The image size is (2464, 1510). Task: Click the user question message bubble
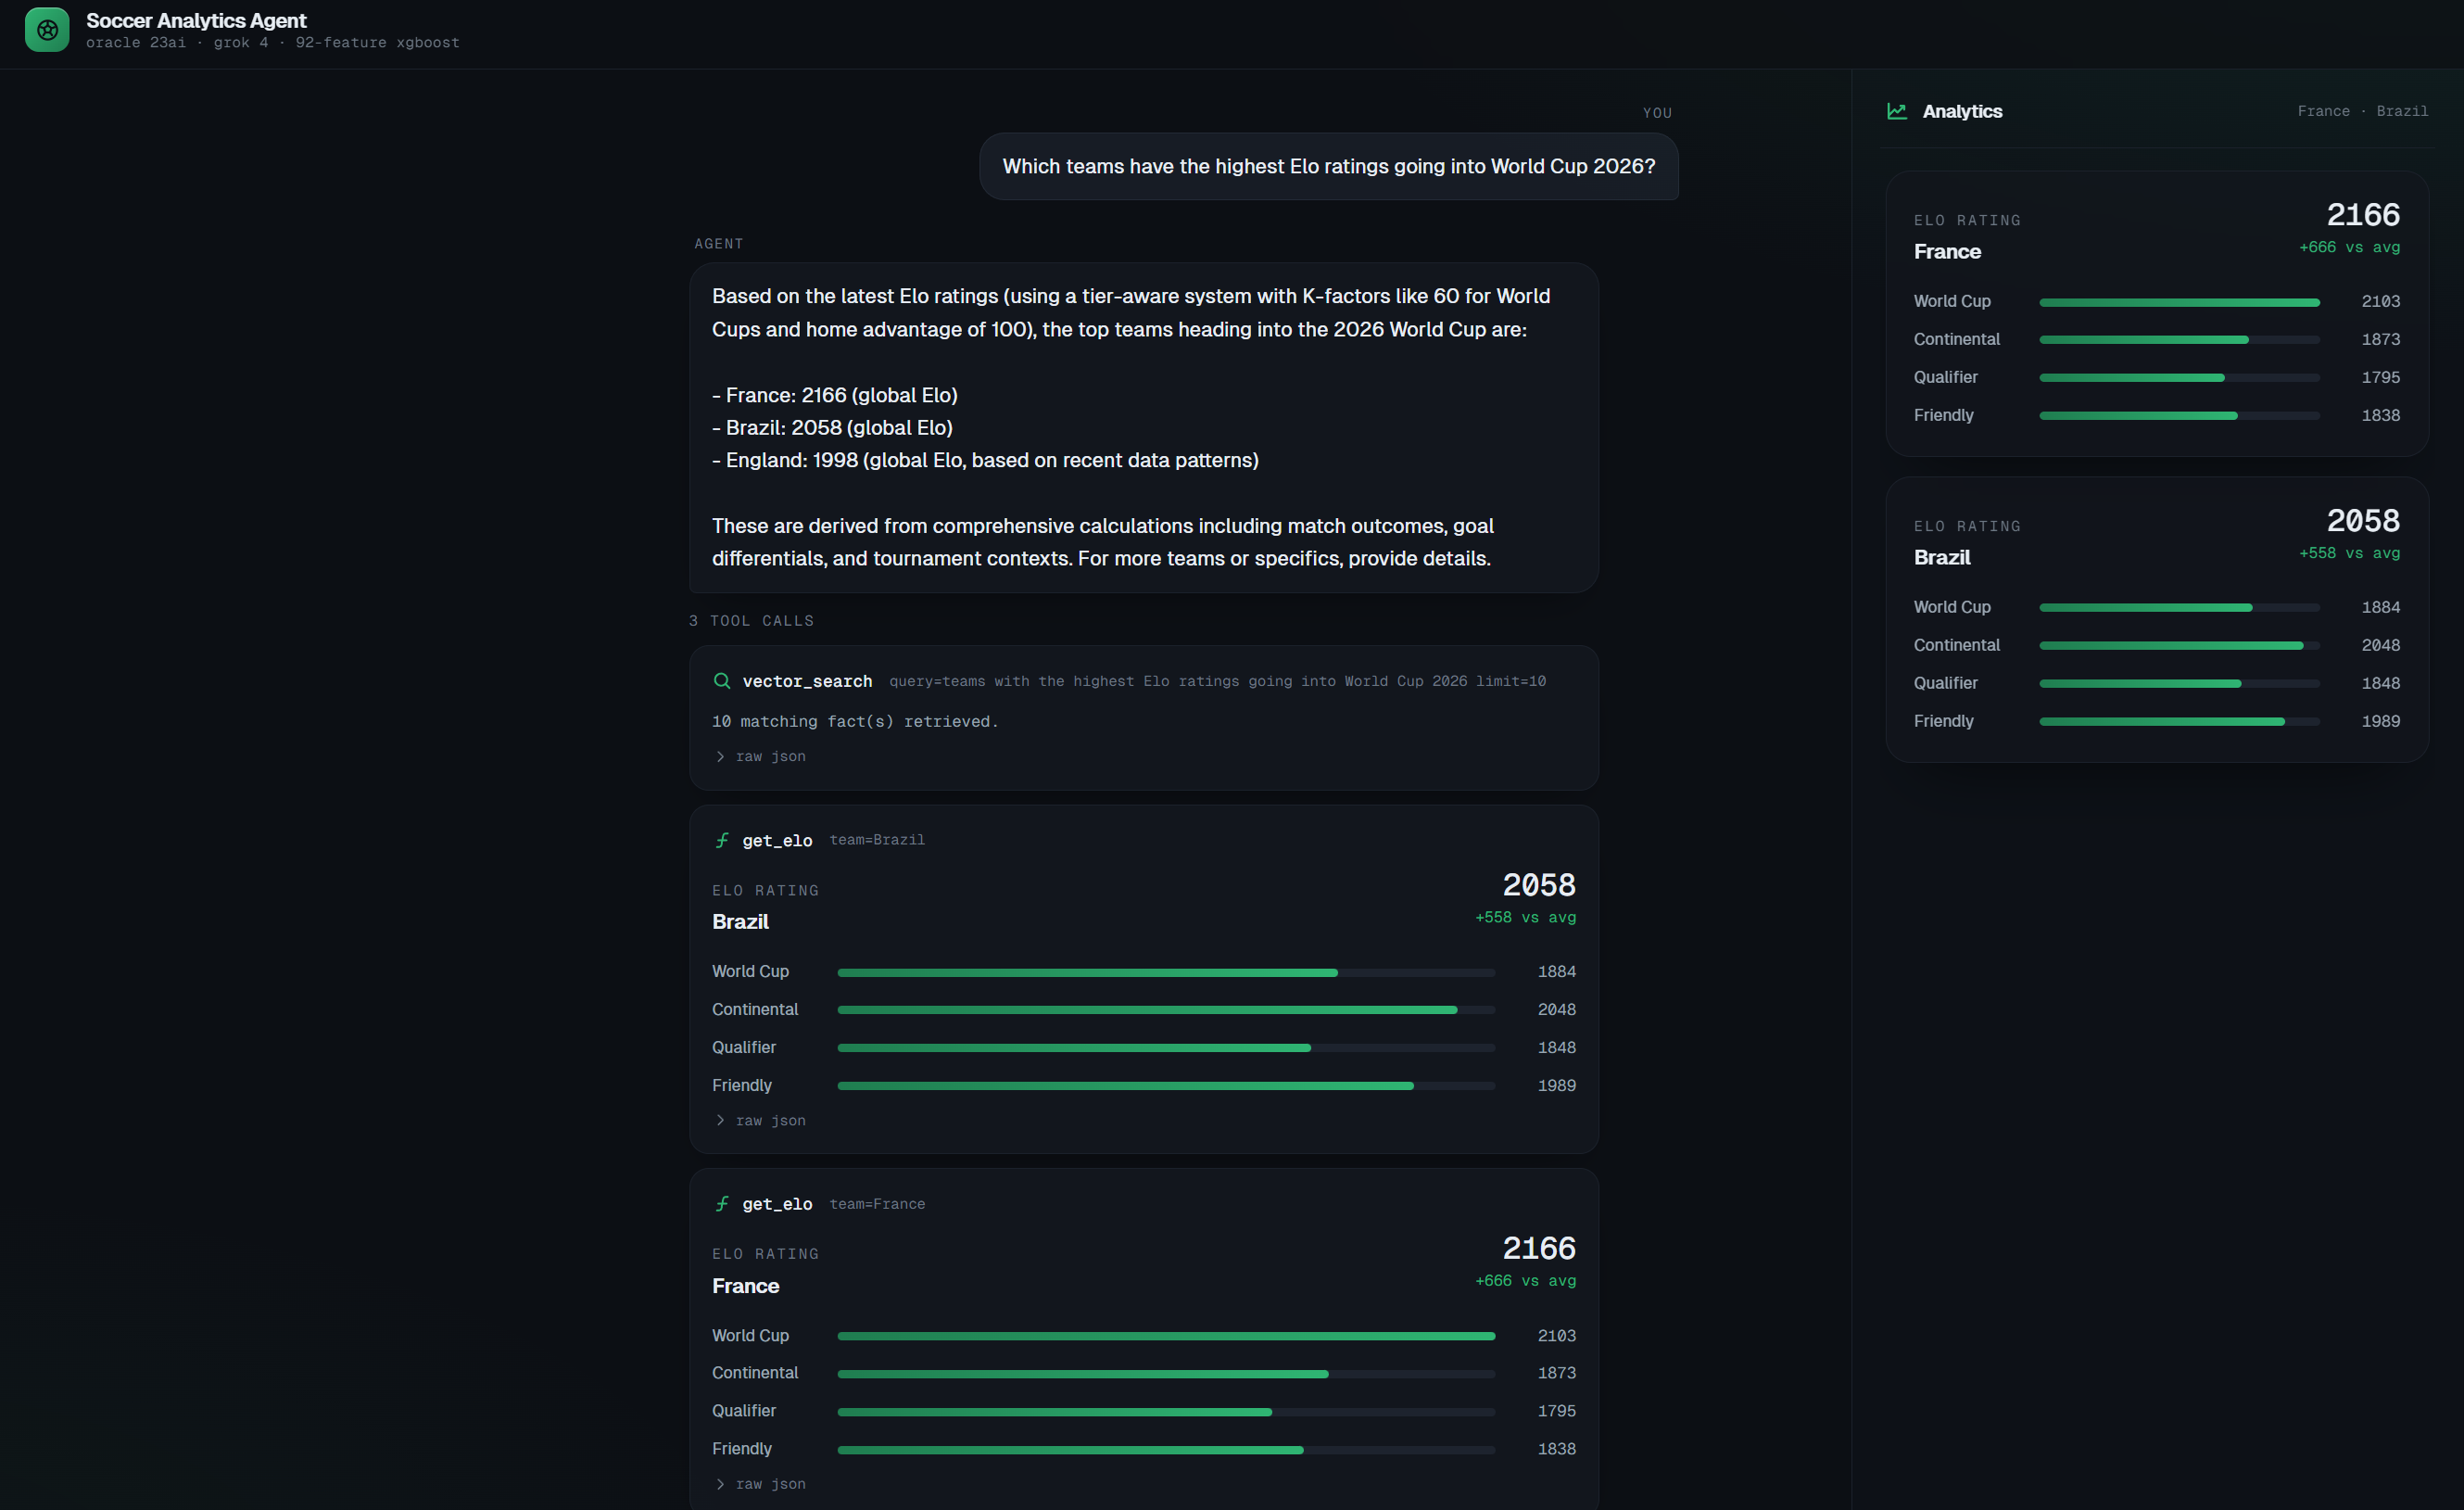(x=1328, y=166)
